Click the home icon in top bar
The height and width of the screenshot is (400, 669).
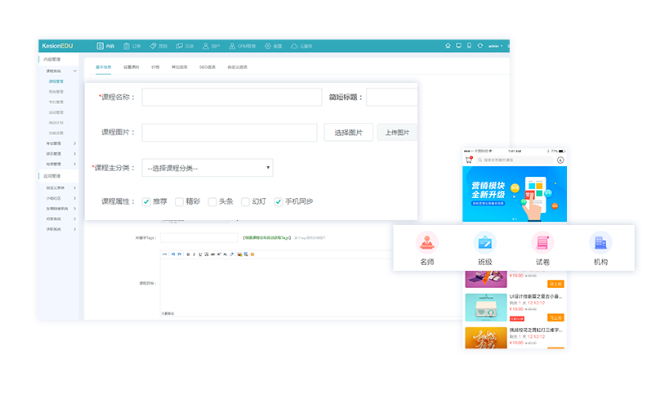[x=448, y=46]
